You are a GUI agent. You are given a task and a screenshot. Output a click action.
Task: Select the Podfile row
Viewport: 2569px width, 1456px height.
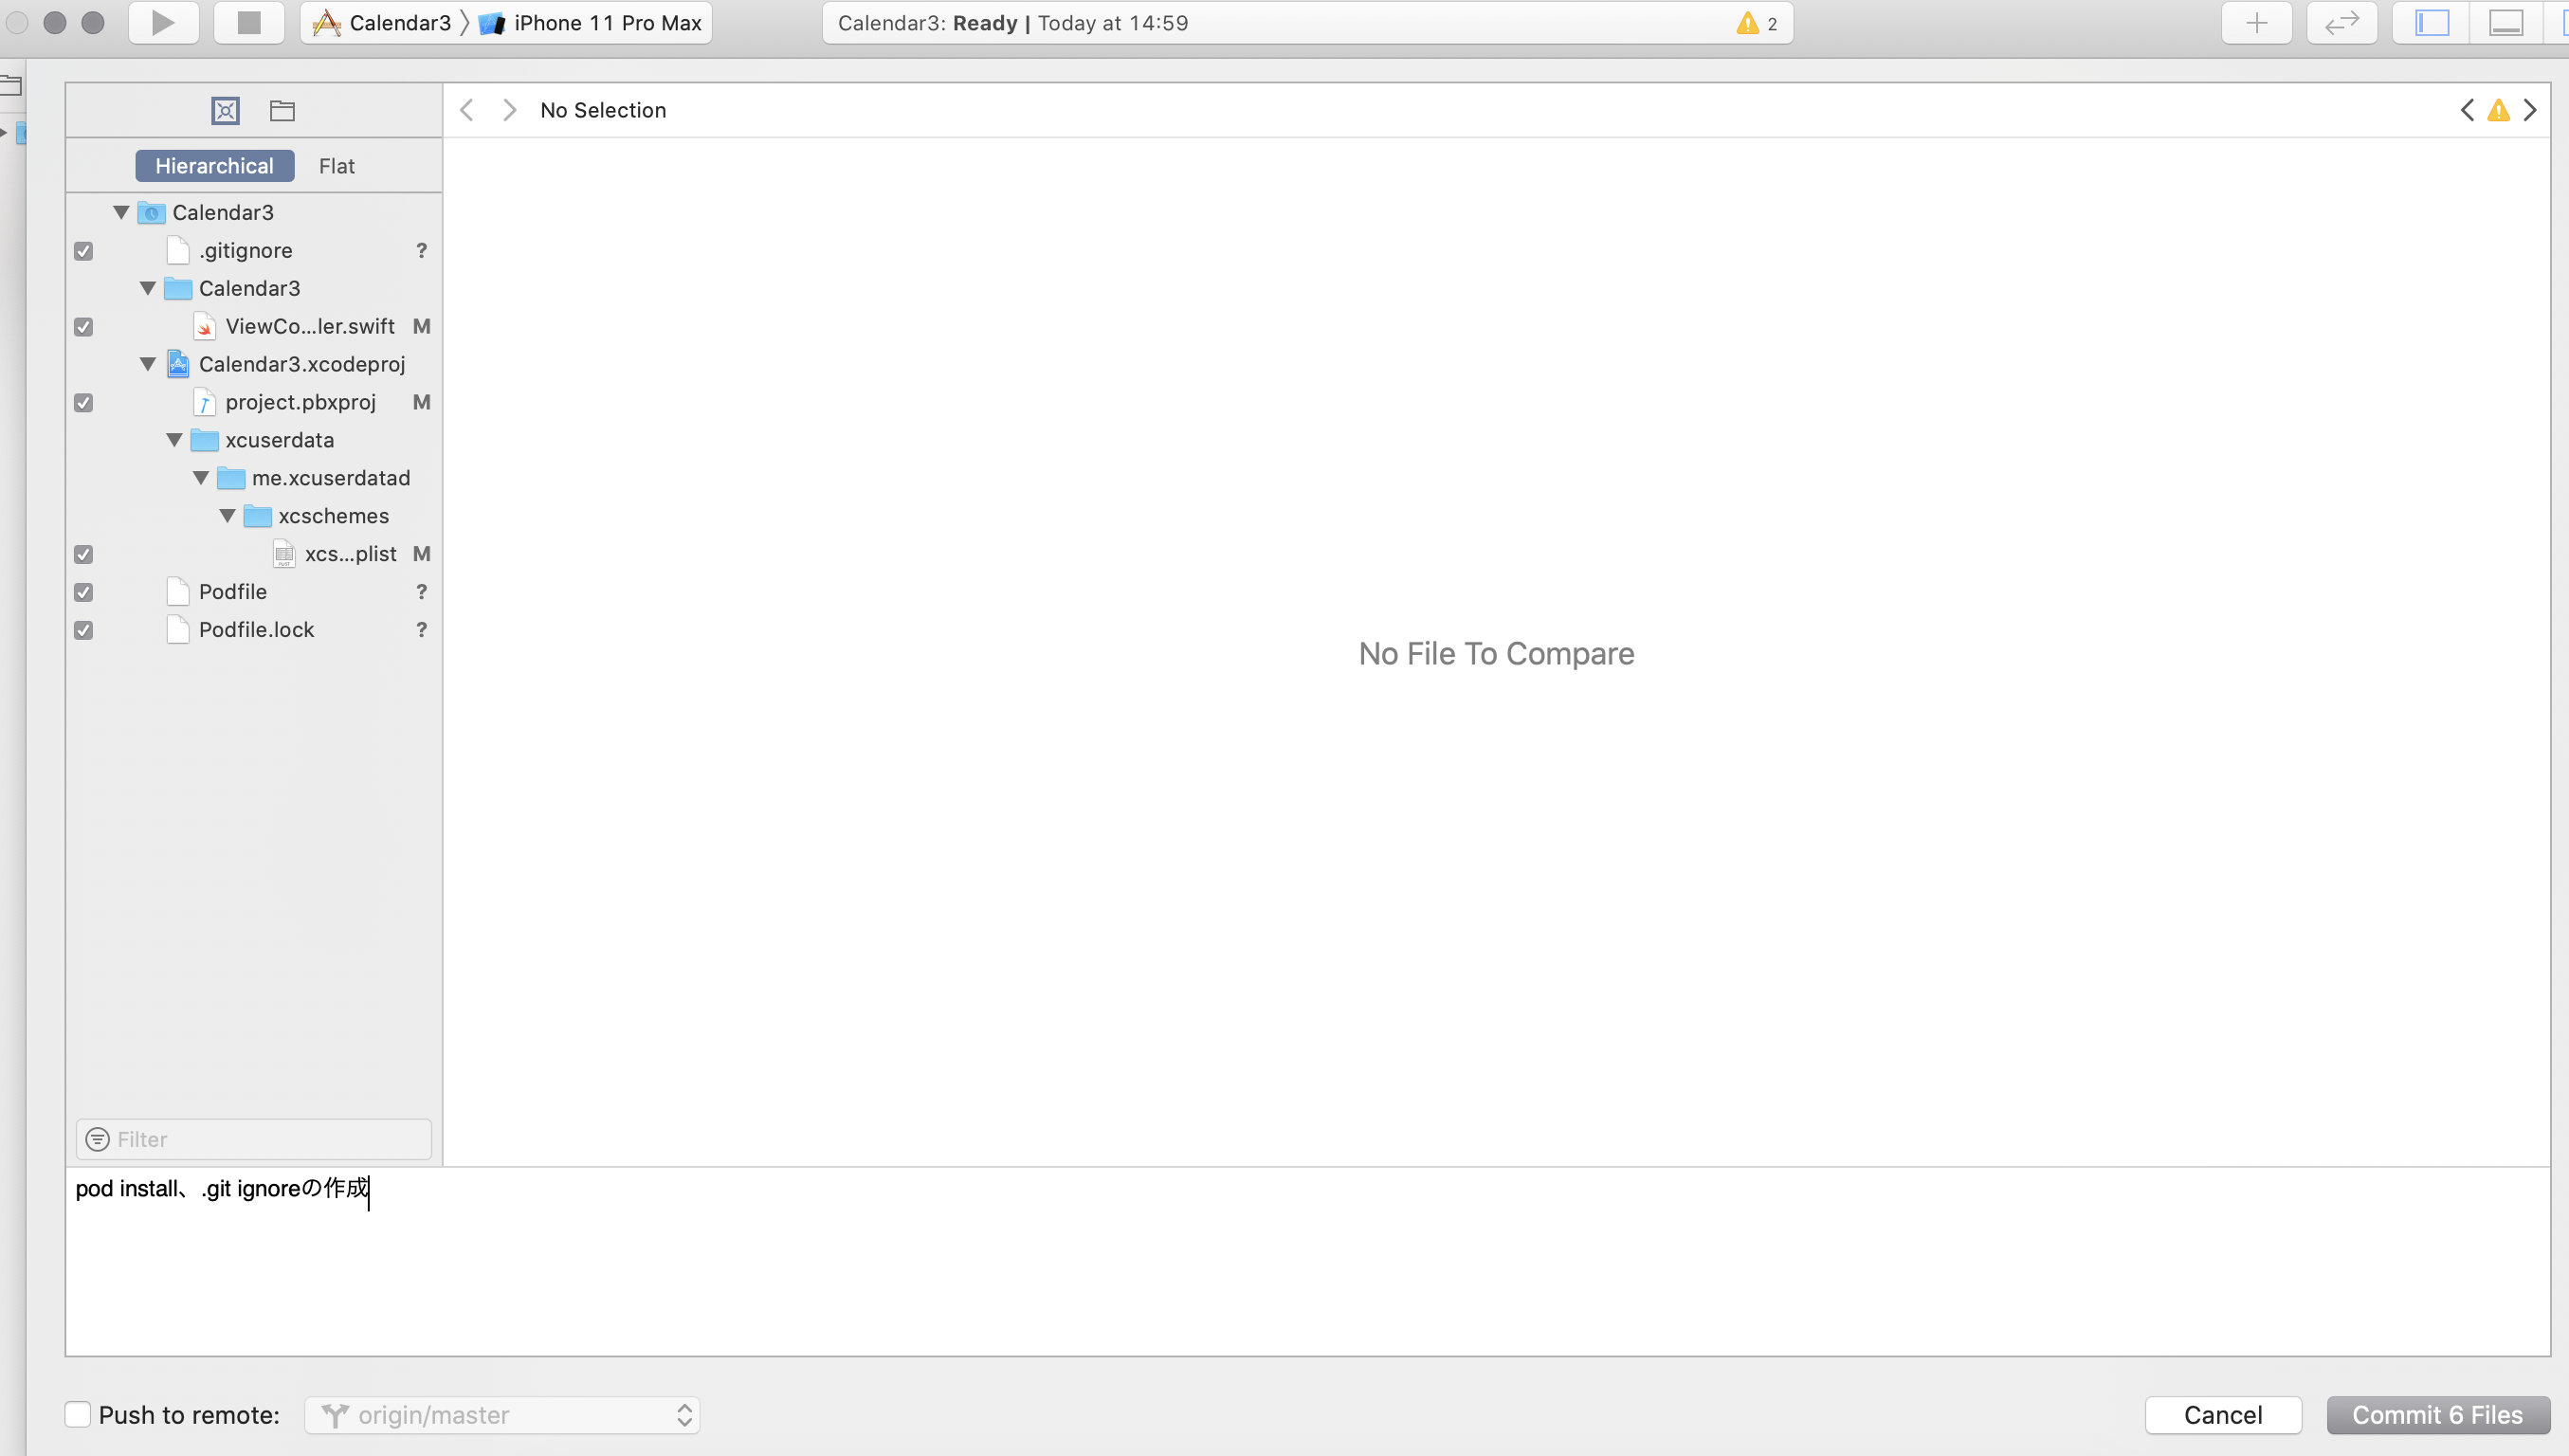click(x=254, y=592)
